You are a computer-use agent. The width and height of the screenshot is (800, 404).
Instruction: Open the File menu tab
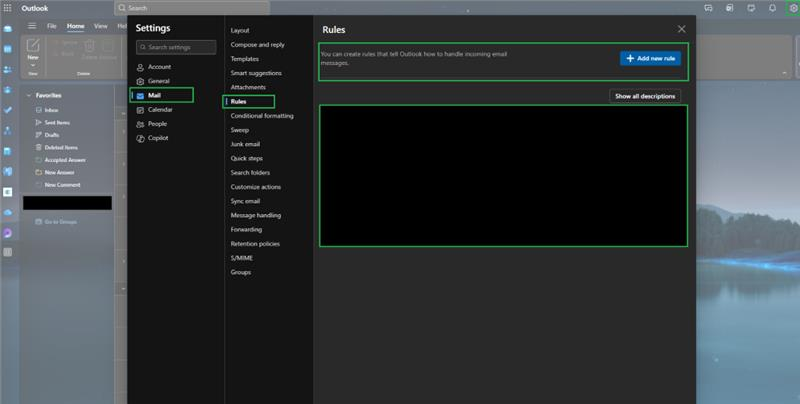[x=52, y=26]
